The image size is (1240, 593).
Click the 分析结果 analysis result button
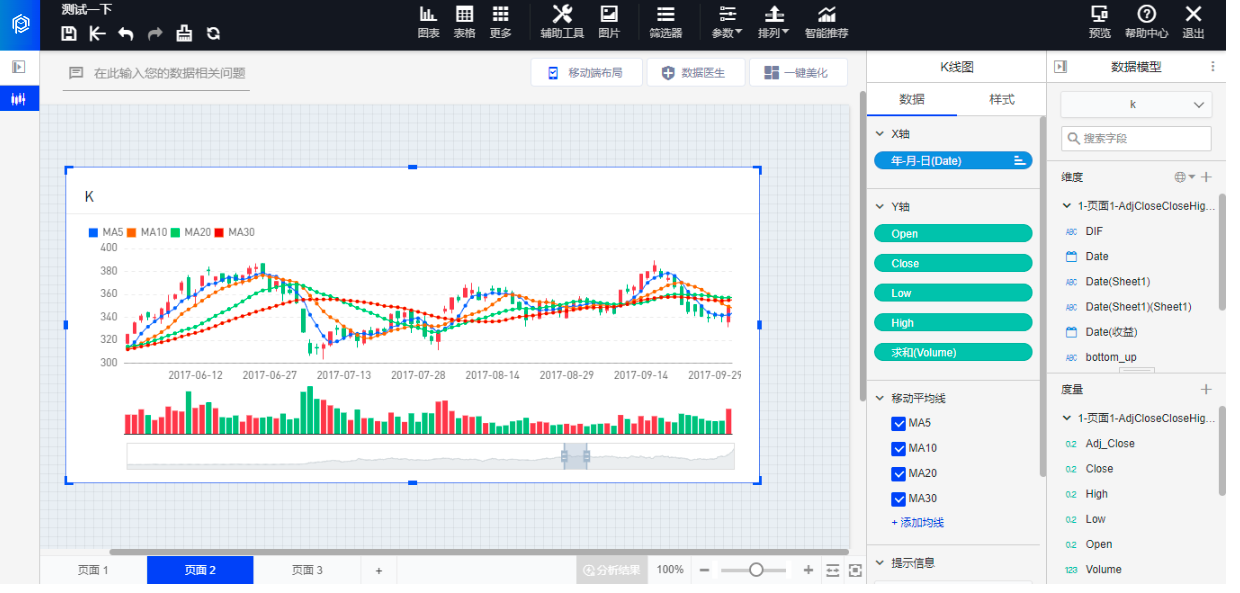[612, 570]
